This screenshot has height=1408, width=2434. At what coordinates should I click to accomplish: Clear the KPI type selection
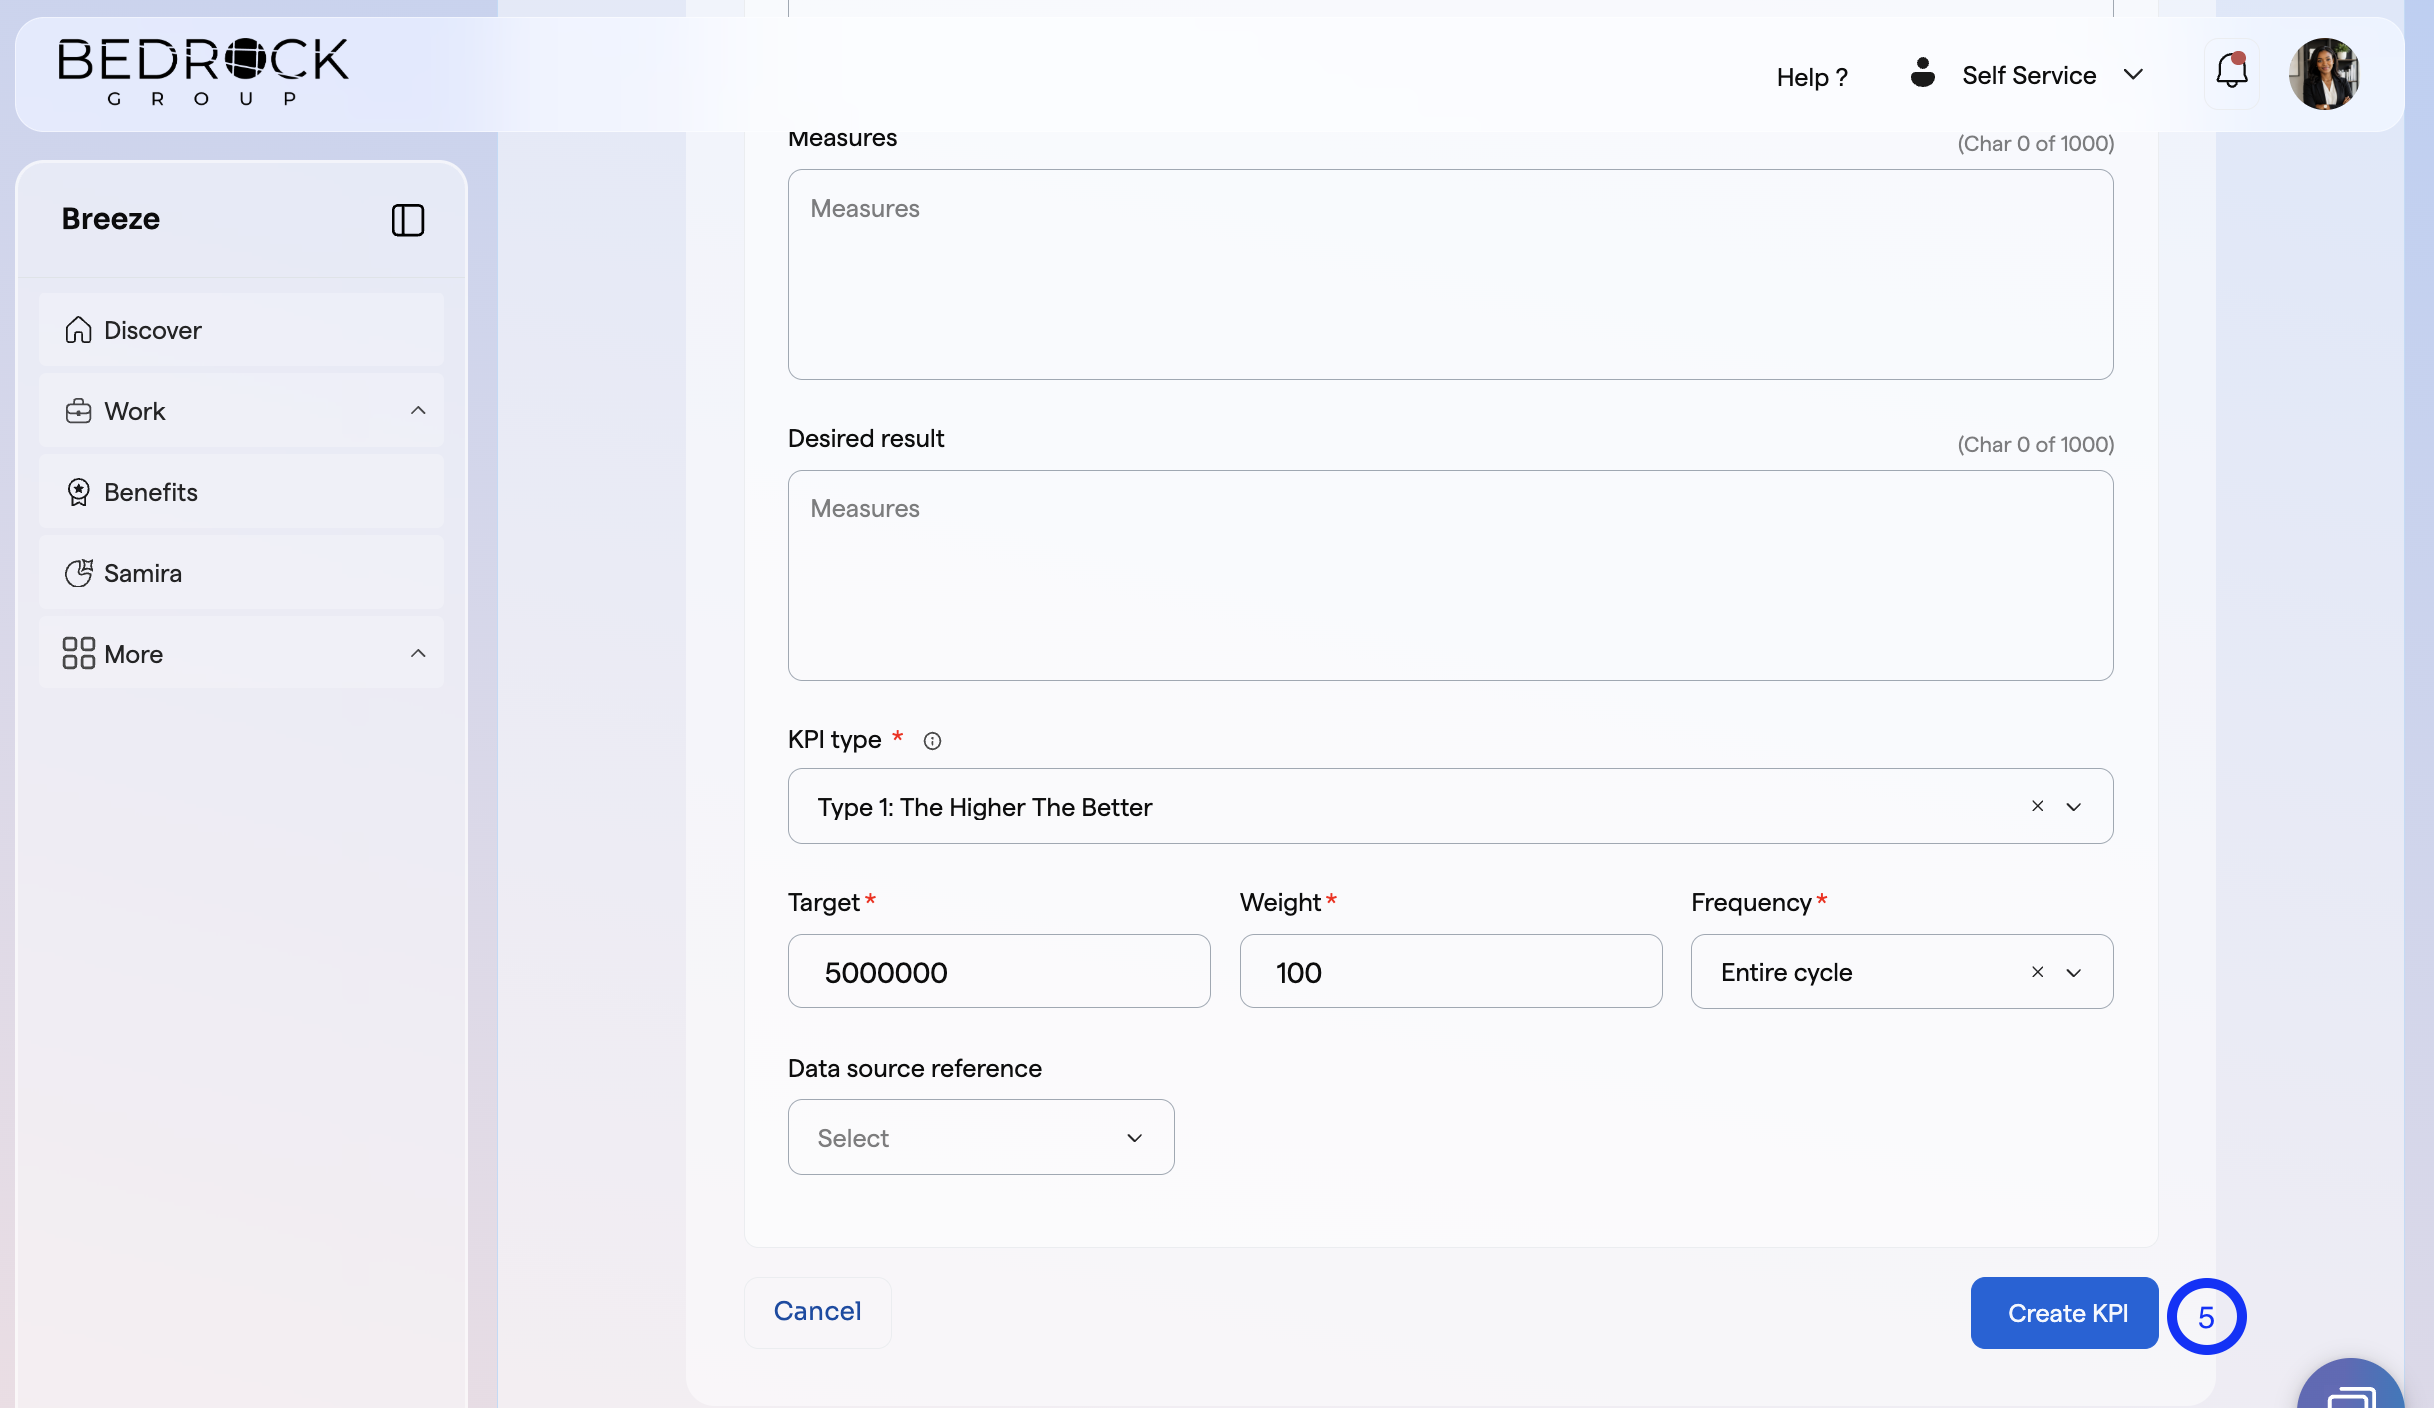click(x=2037, y=806)
